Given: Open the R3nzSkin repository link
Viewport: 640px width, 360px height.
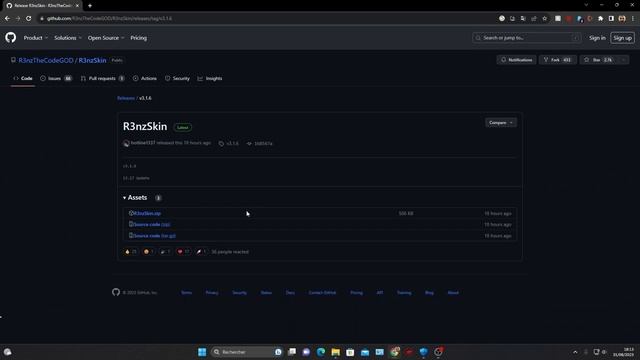Looking at the screenshot, I should click(92, 60).
